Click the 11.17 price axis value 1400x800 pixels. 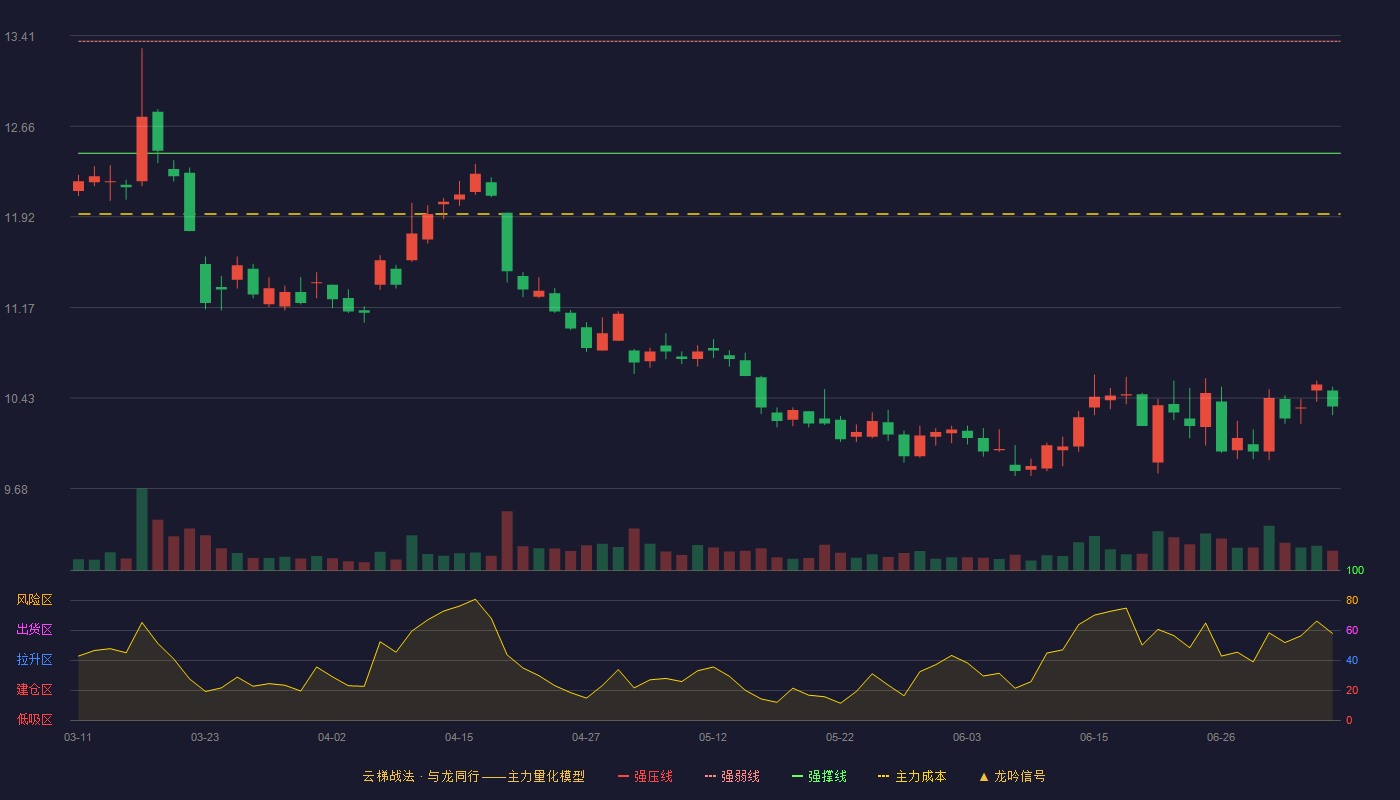(19, 308)
